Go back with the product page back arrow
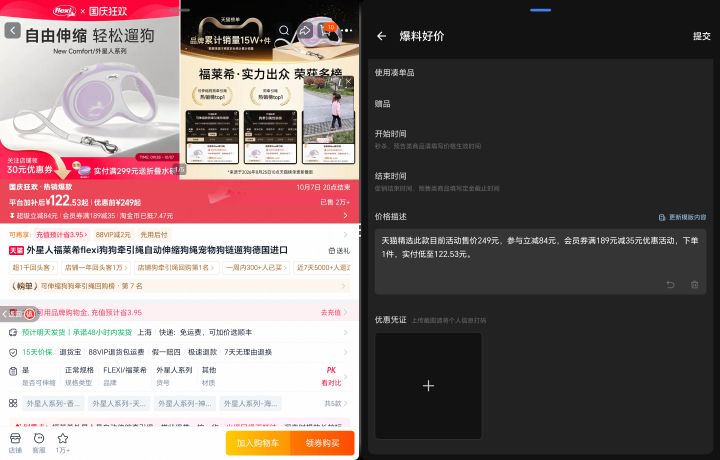The height and width of the screenshot is (460, 720). 12,30
